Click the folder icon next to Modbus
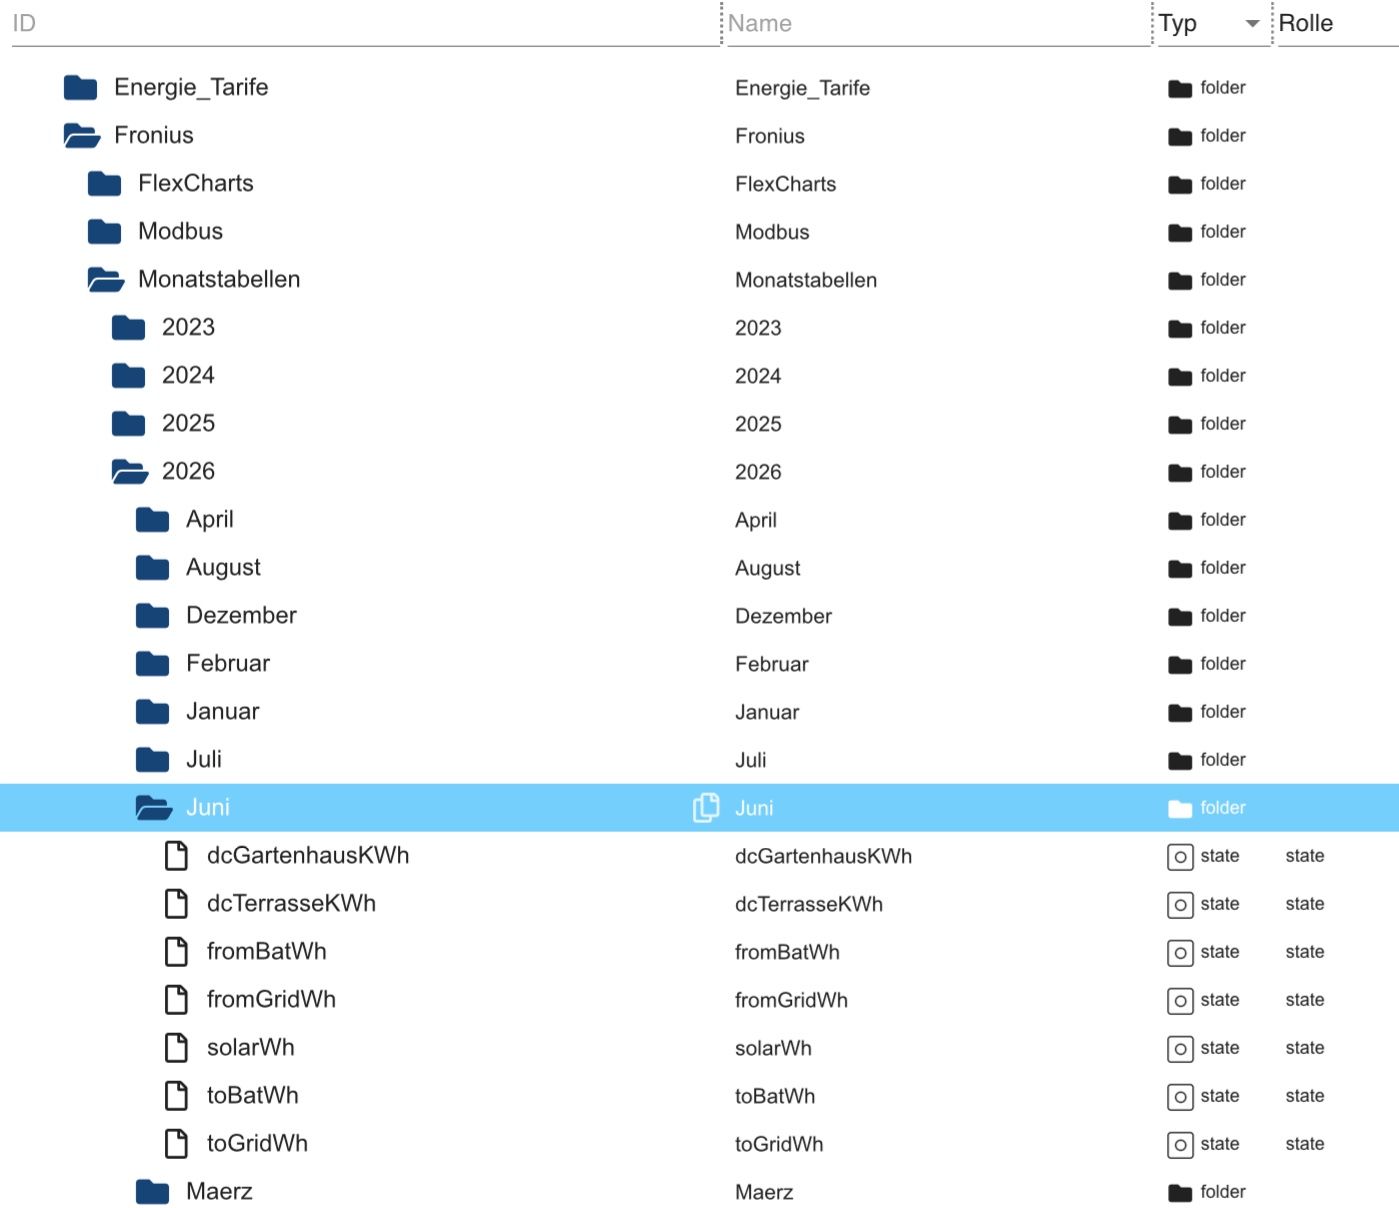The height and width of the screenshot is (1208, 1399). (104, 231)
